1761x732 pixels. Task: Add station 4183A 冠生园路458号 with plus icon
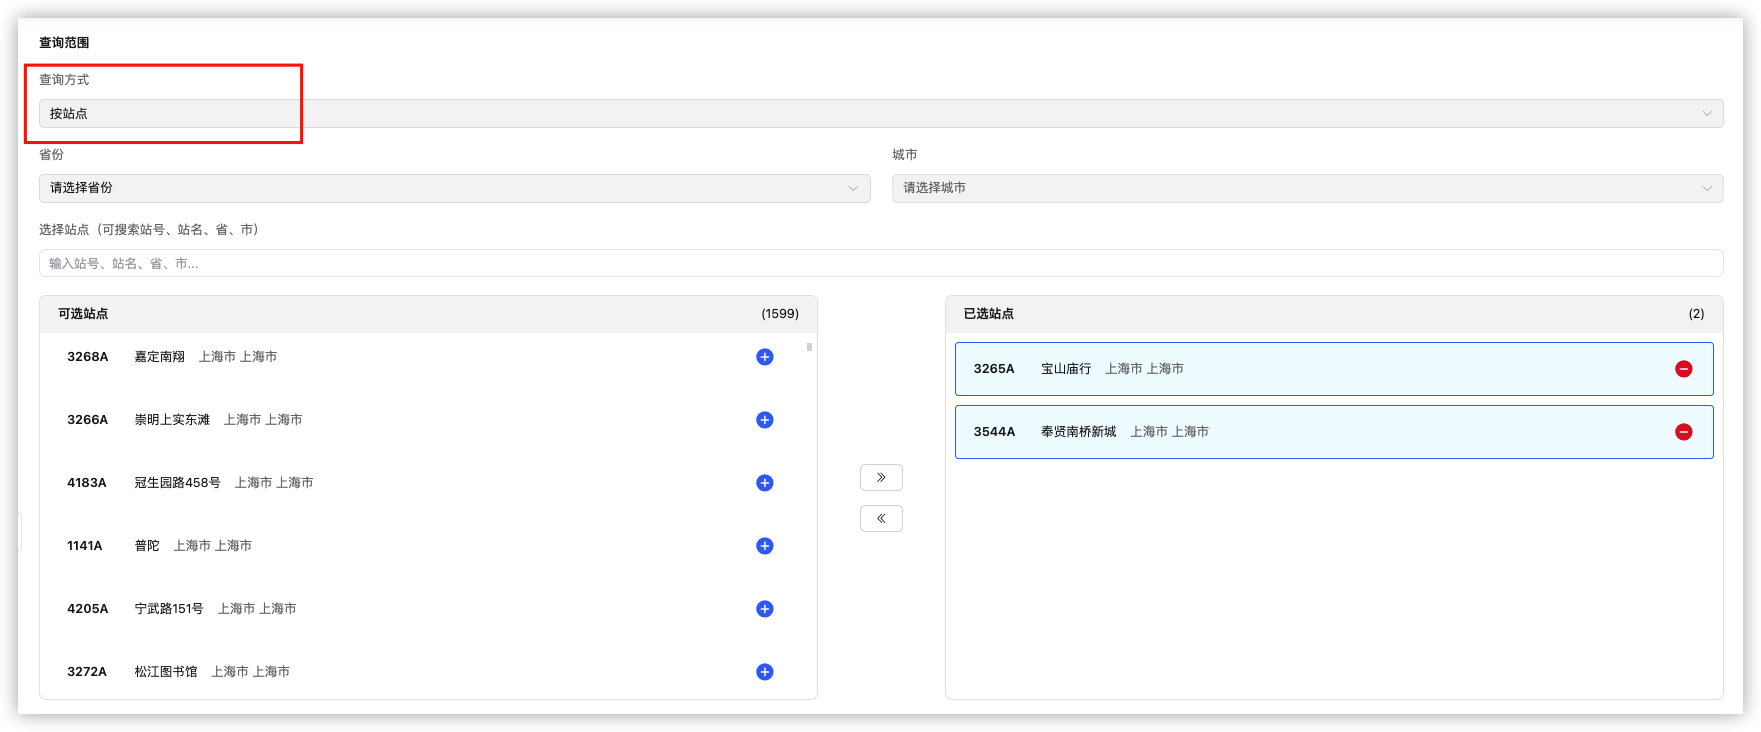(x=764, y=483)
